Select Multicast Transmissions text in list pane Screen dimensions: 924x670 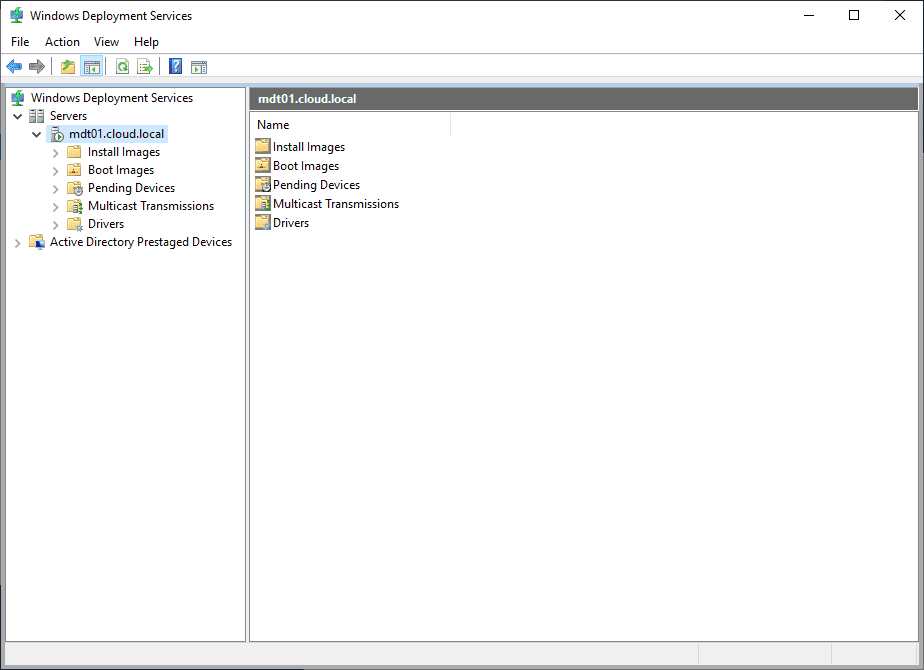point(336,203)
